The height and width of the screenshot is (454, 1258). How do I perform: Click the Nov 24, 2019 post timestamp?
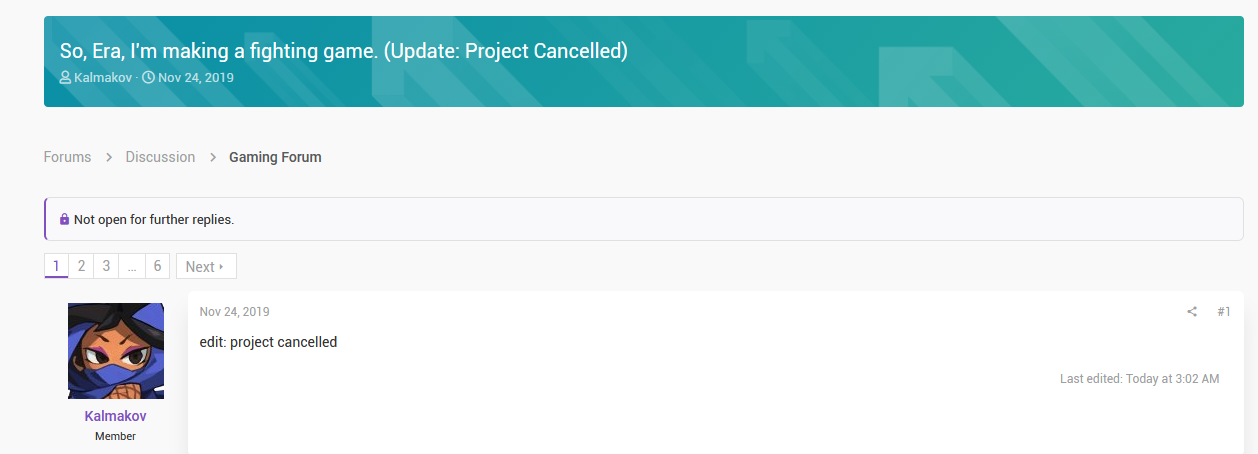tap(234, 312)
